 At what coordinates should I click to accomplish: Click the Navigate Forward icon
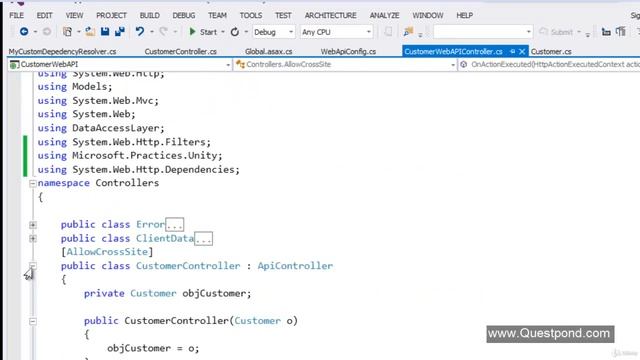[x=47, y=31]
